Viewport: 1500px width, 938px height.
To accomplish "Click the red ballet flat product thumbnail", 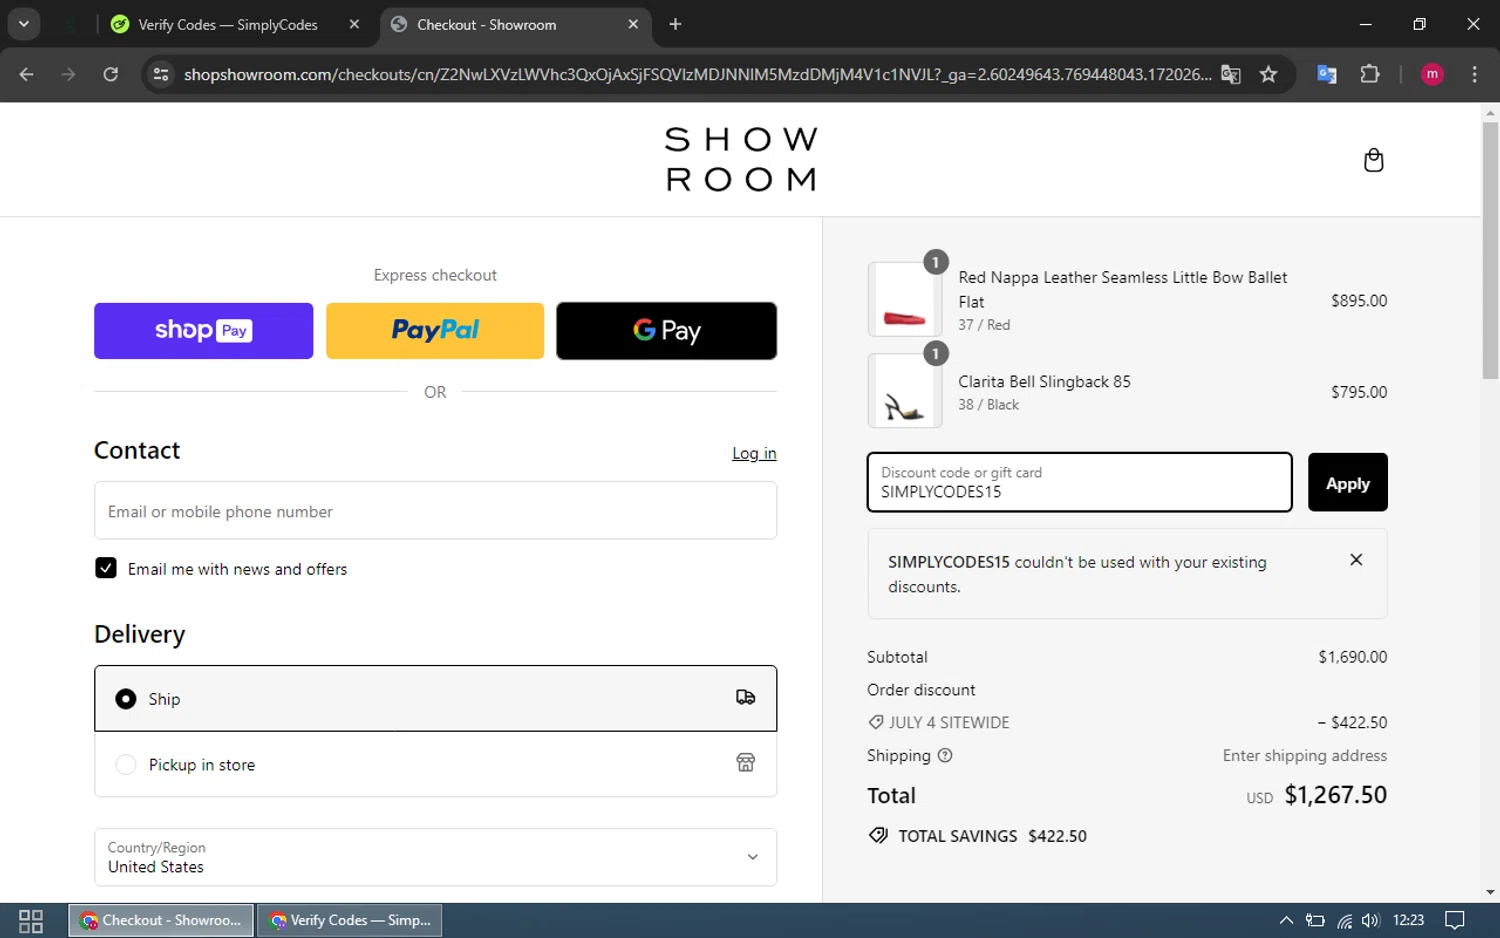I will [x=905, y=299].
